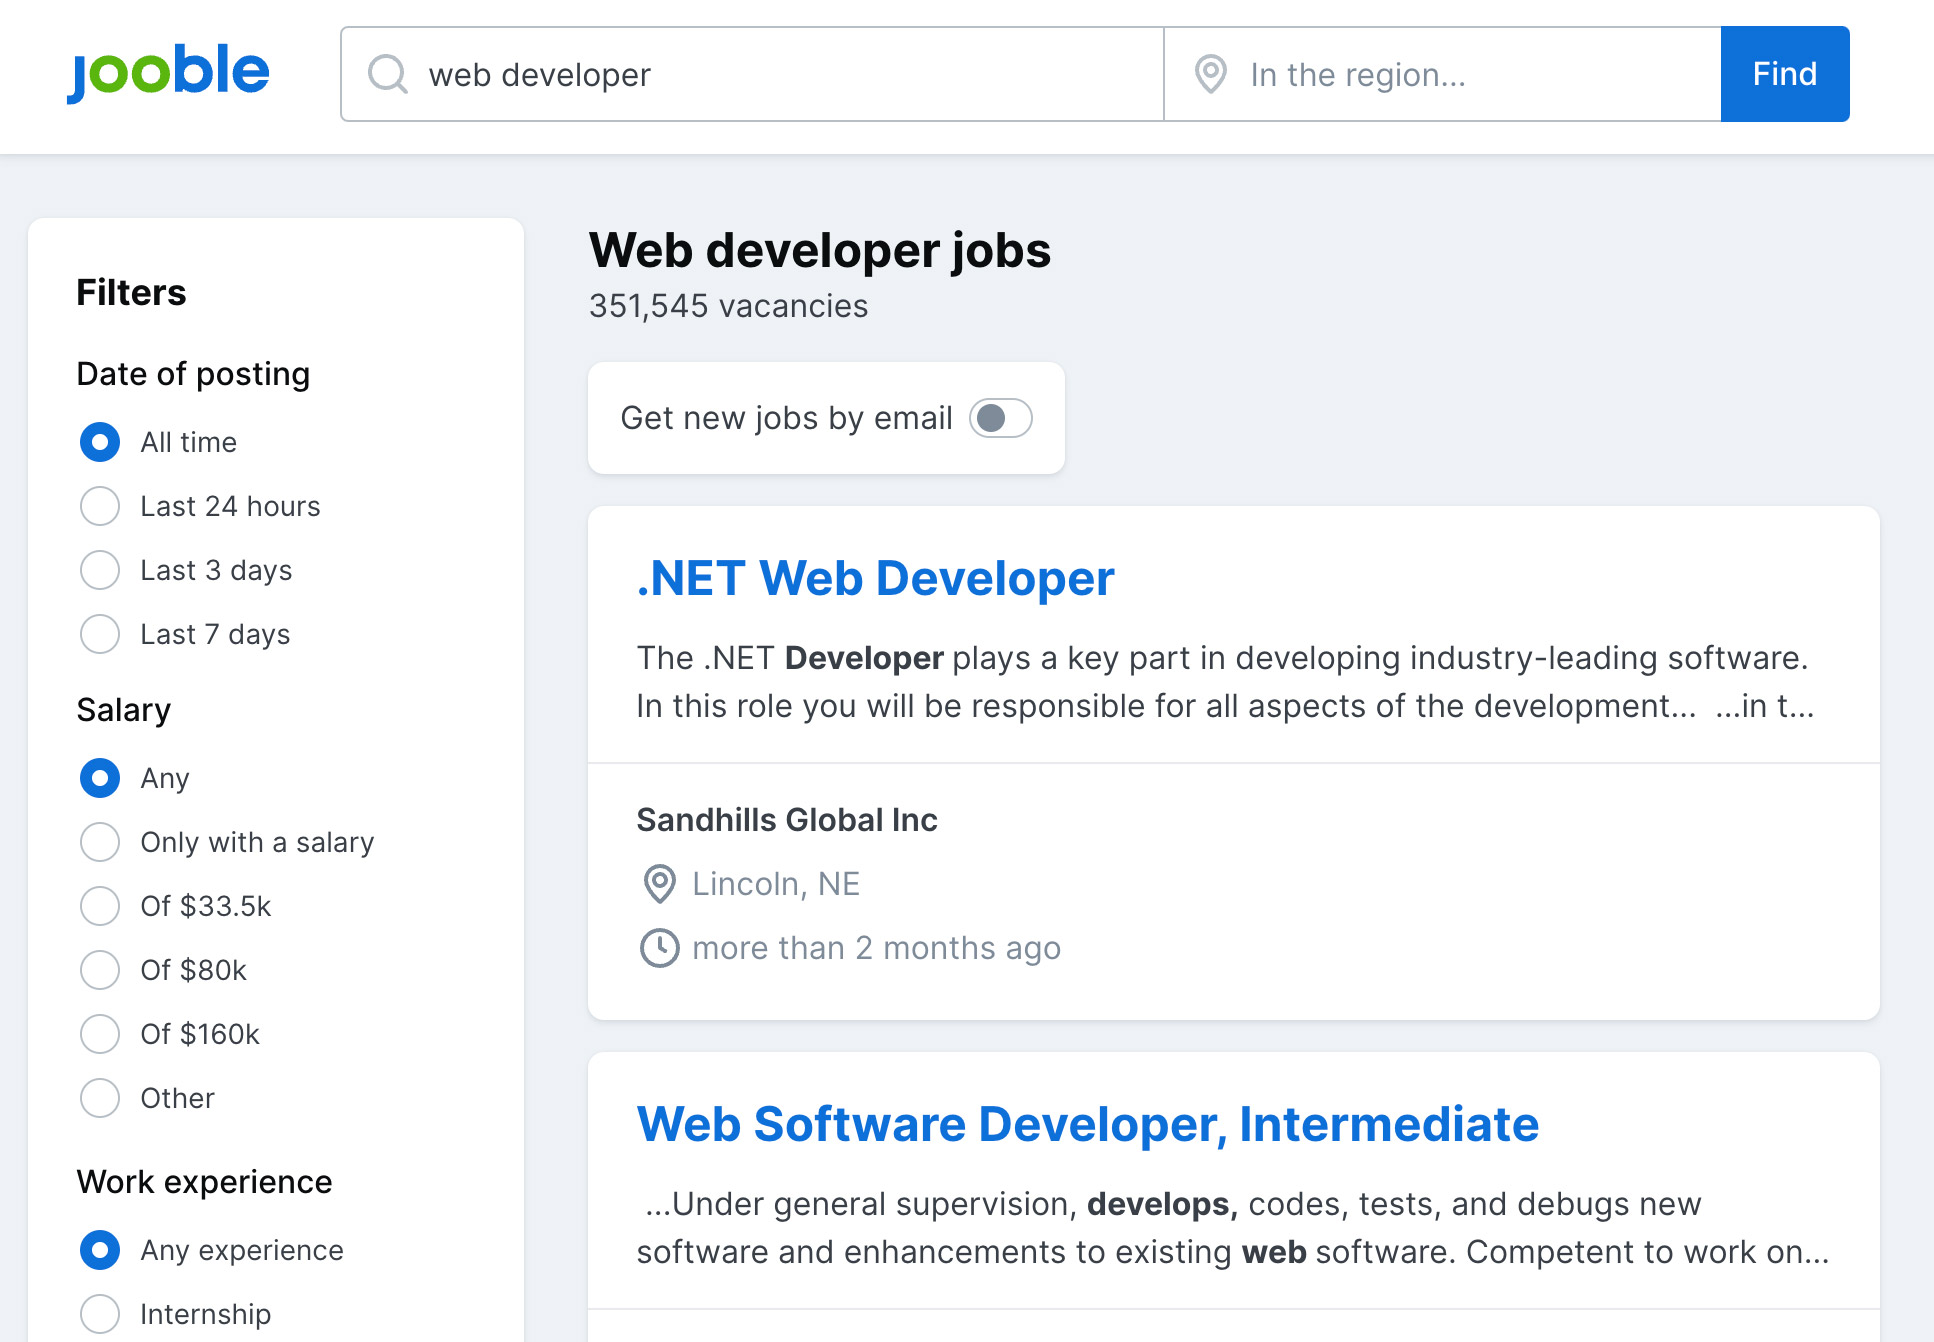Click the Date of posting label

click(193, 374)
